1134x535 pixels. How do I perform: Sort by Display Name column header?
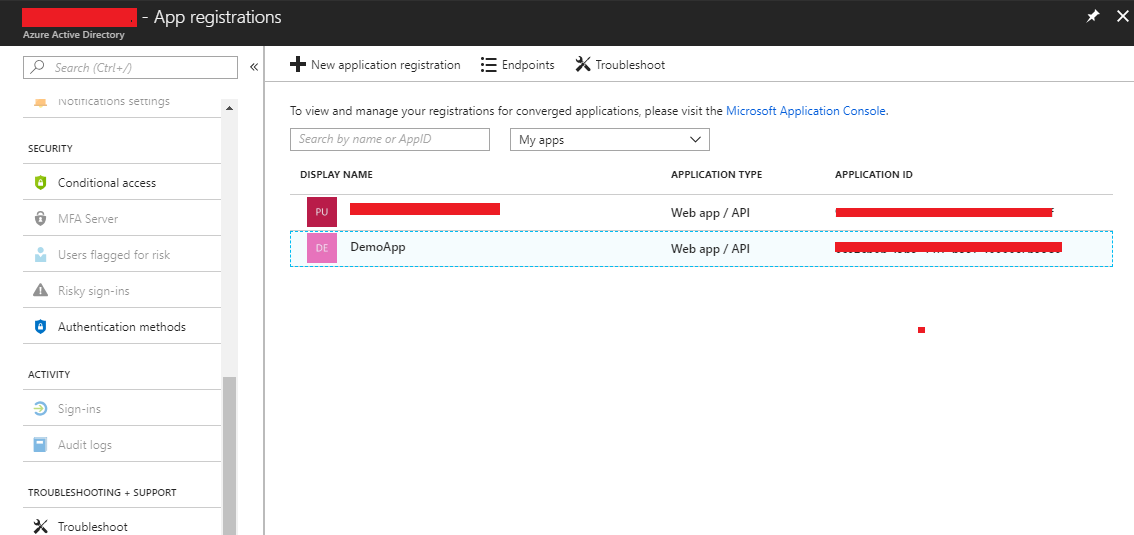[x=336, y=175]
